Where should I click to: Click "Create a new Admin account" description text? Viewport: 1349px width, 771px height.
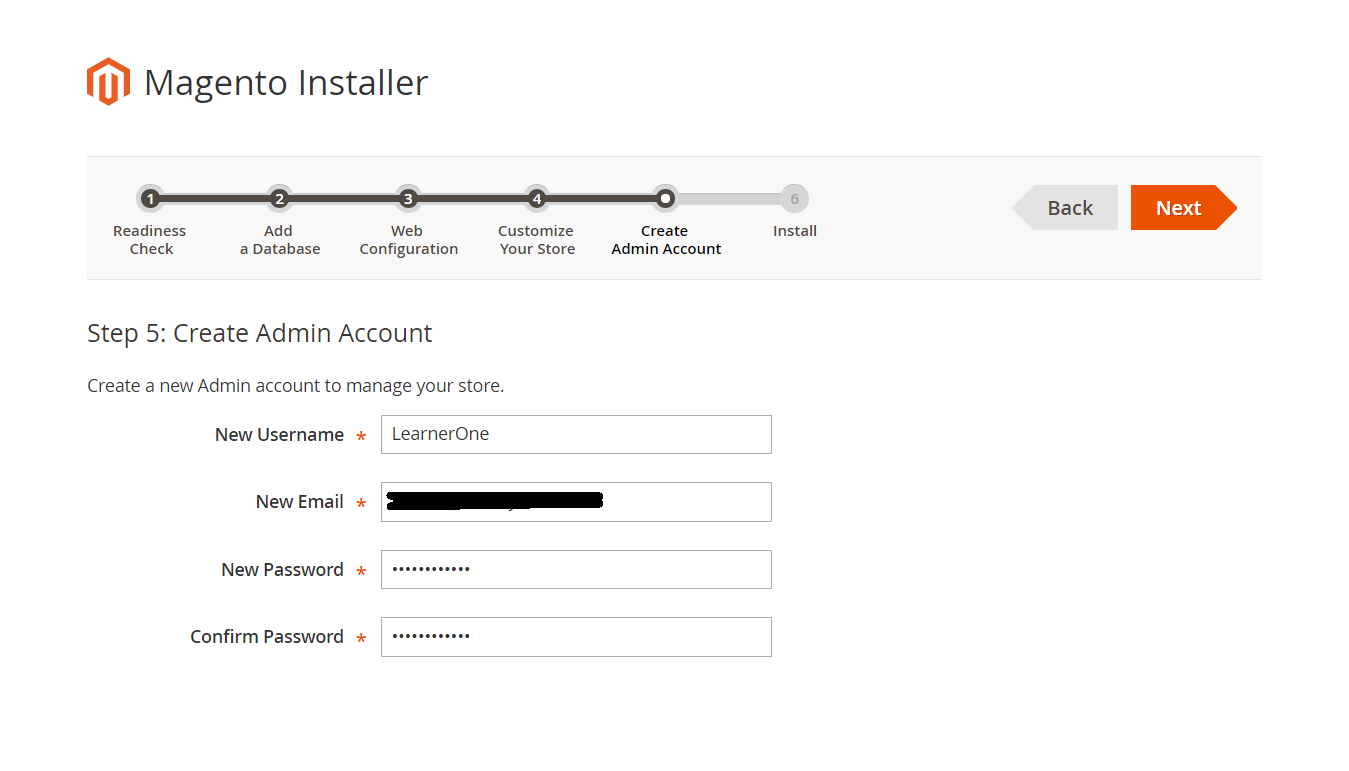click(295, 386)
